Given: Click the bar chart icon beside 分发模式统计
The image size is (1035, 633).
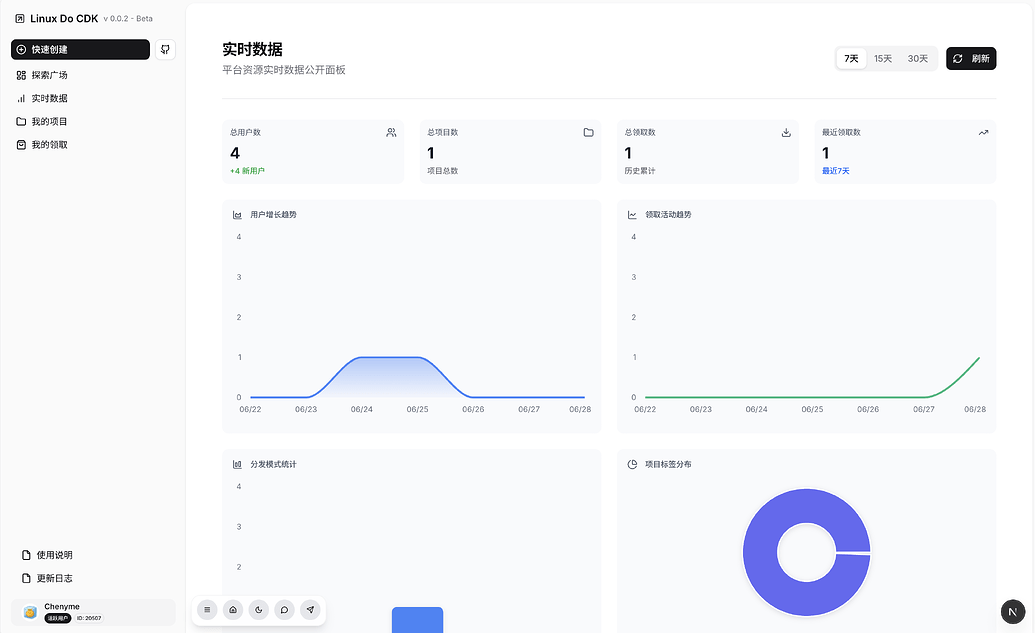Looking at the screenshot, I should 237,465.
